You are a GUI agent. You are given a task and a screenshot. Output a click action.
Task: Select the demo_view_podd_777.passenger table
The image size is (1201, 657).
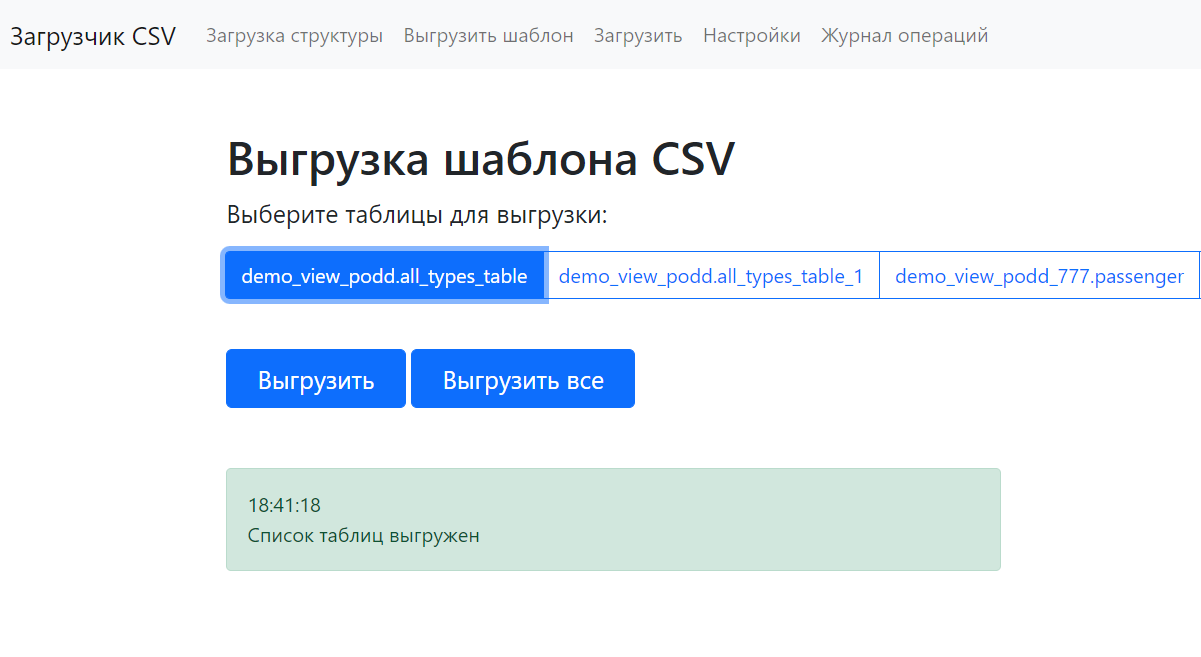coord(1040,275)
